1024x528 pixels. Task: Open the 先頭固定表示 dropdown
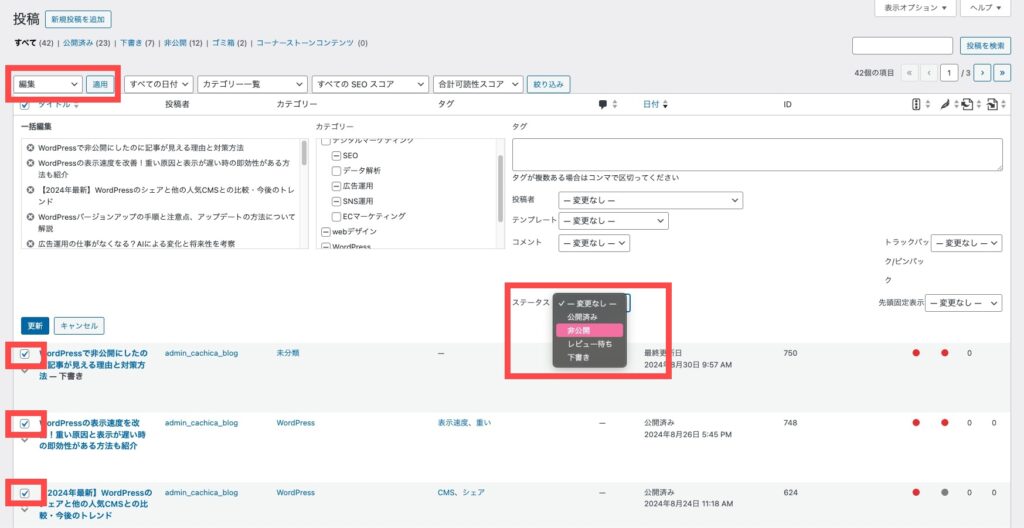(x=963, y=303)
